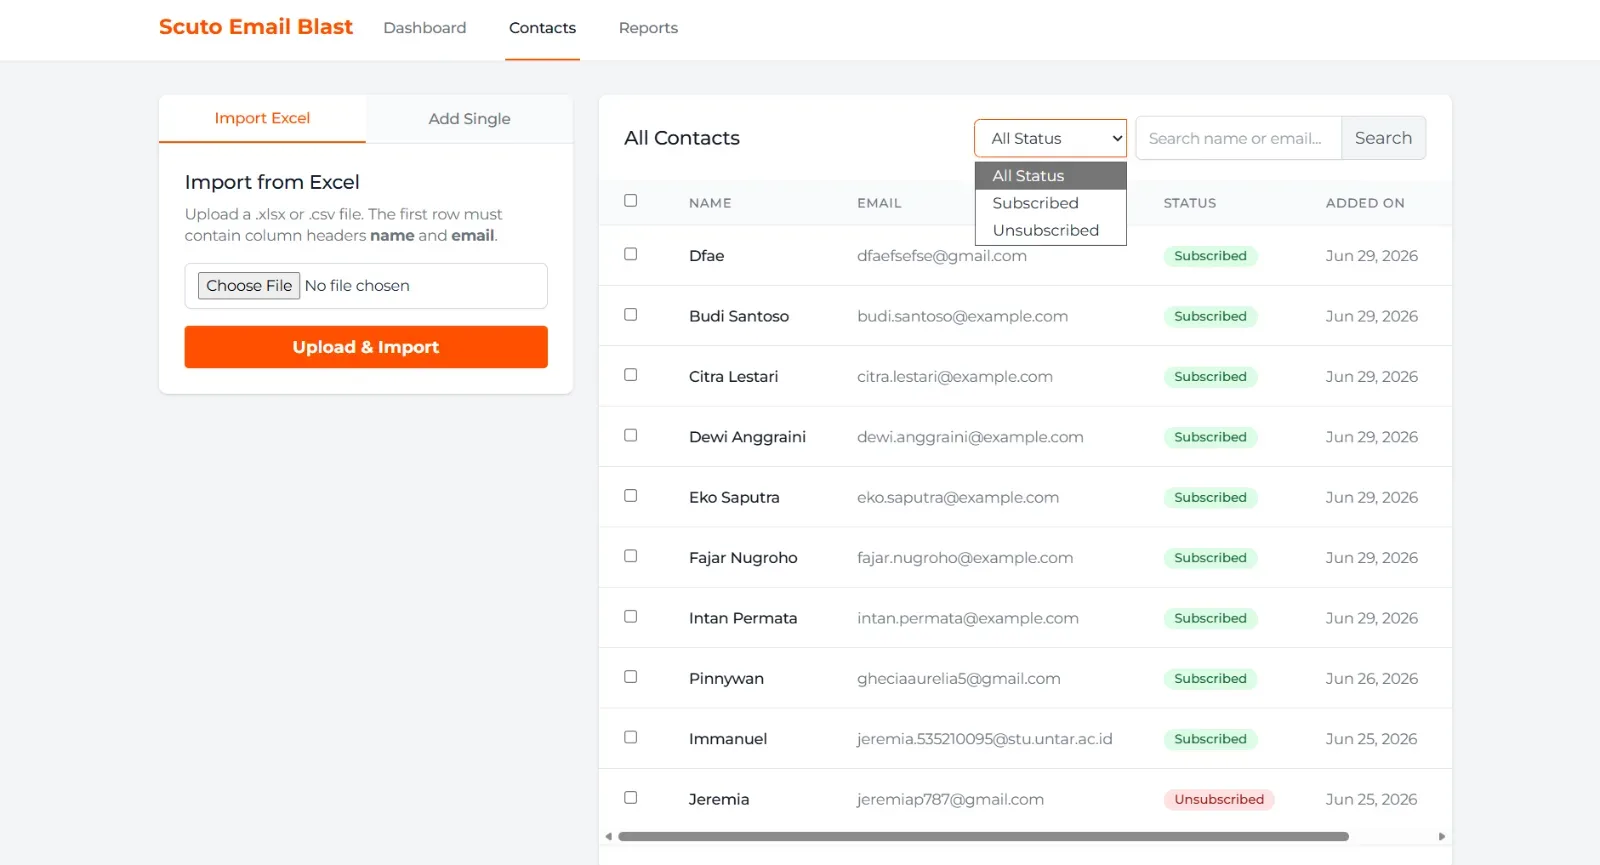Go to the Reports page
This screenshot has width=1600, height=865.
(648, 28)
